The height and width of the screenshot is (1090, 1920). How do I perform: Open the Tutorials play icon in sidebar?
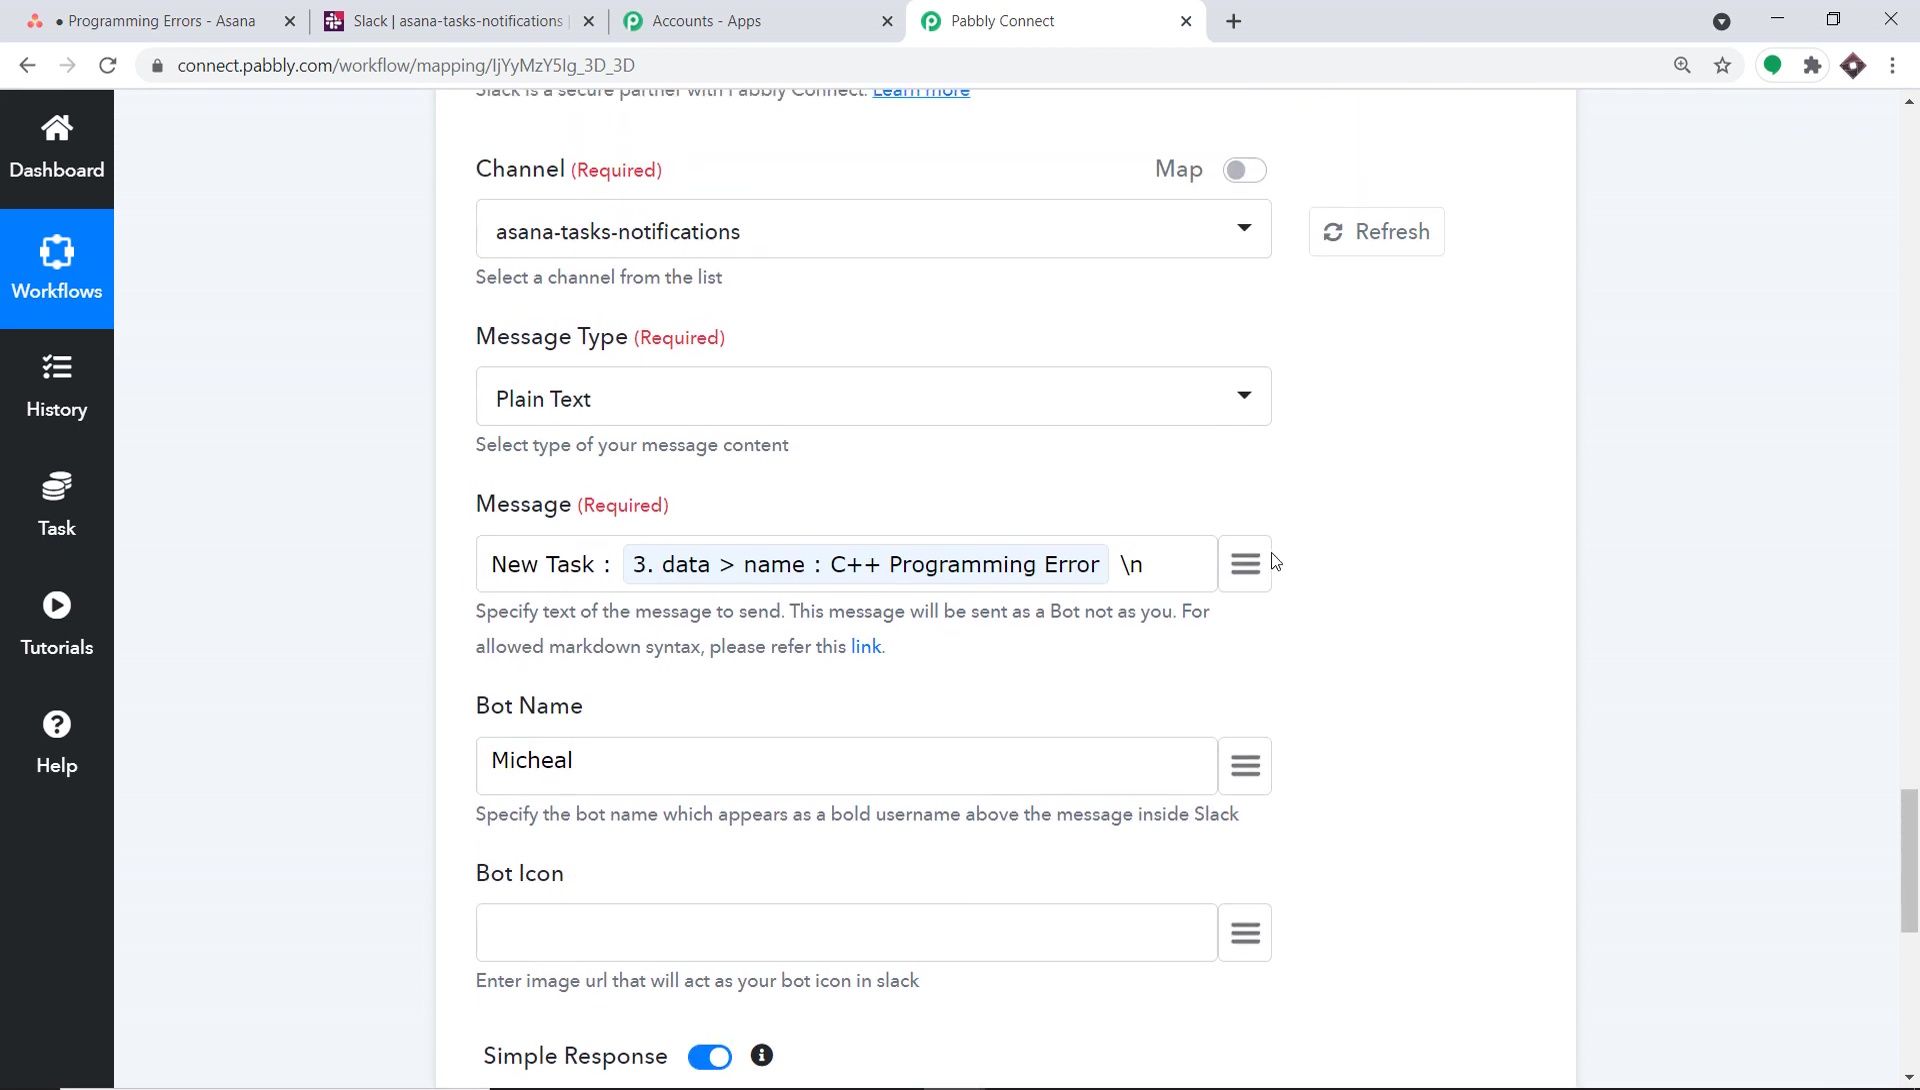pos(57,605)
